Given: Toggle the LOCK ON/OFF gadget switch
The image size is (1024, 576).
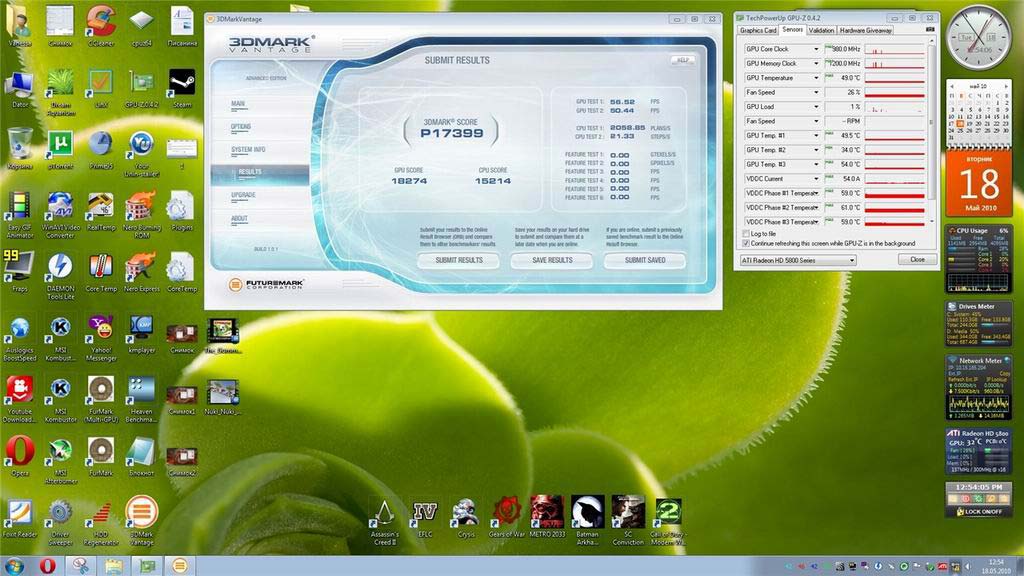Looking at the screenshot, I should [977, 511].
